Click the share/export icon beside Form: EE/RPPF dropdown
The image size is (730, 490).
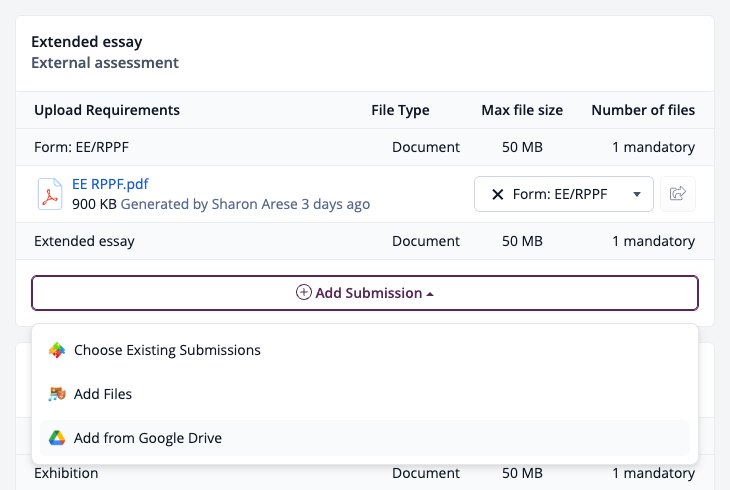click(x=678, y=194)
